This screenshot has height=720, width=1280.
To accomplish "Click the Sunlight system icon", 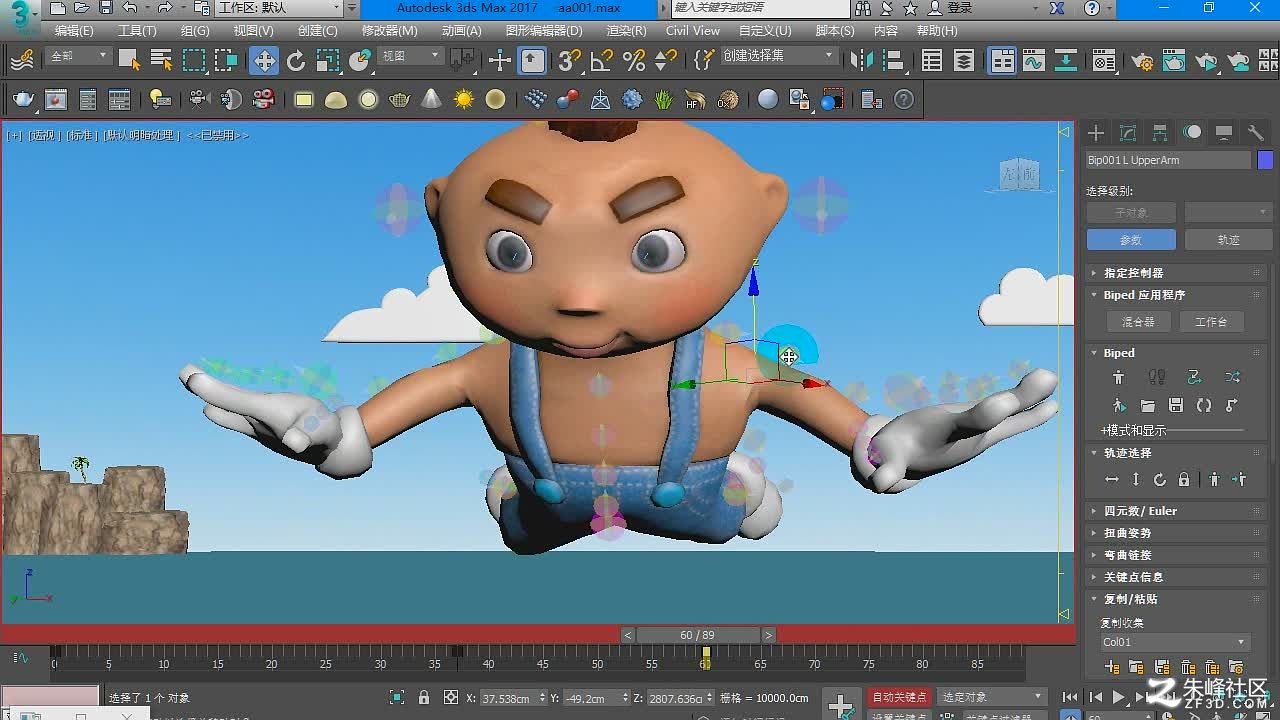I will coord(464,99).
